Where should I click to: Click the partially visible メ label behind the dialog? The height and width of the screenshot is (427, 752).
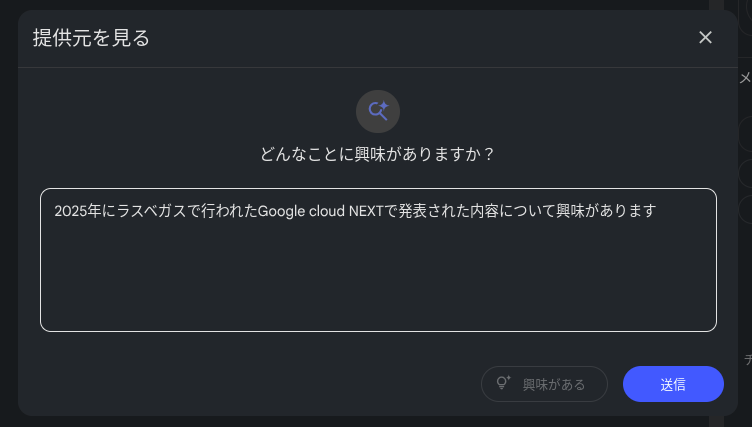click(745, 78)
